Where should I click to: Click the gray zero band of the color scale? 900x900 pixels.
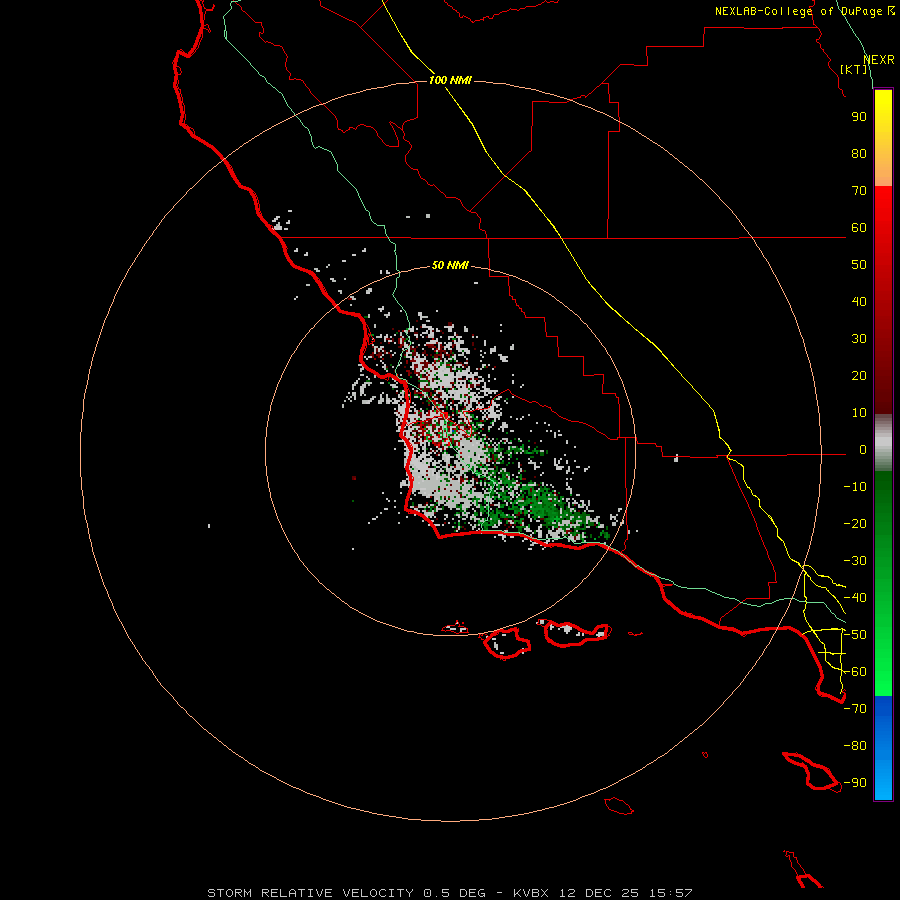tap(883, 443)
